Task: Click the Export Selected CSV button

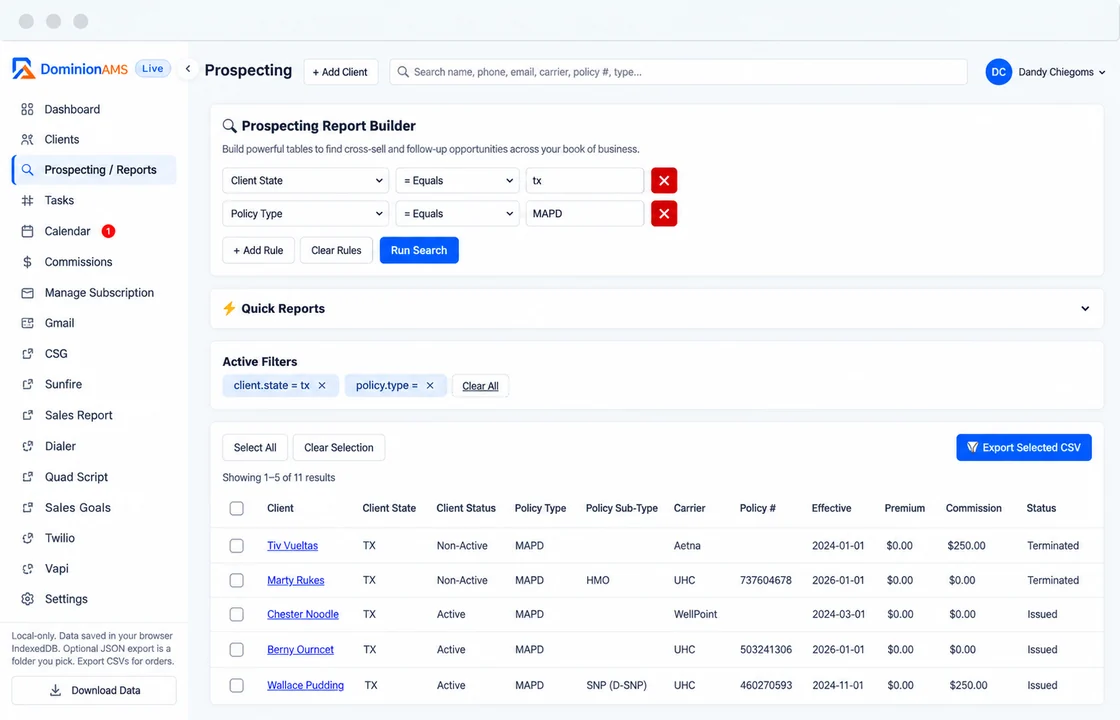Action: click(x=1024, y=448)
